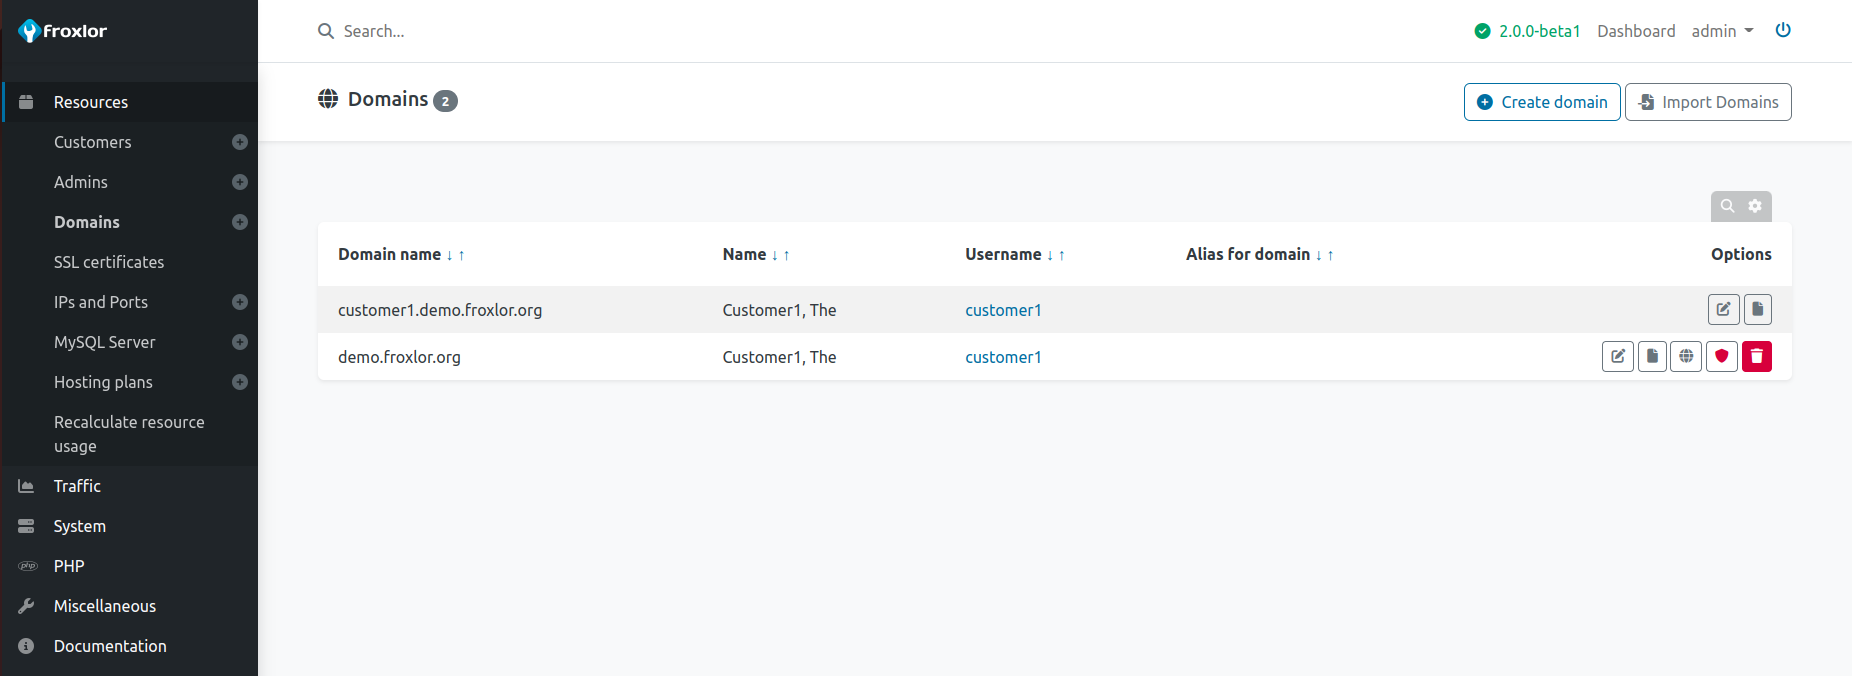
Task: Click the power logout icon
Action: coord(1782,30)
